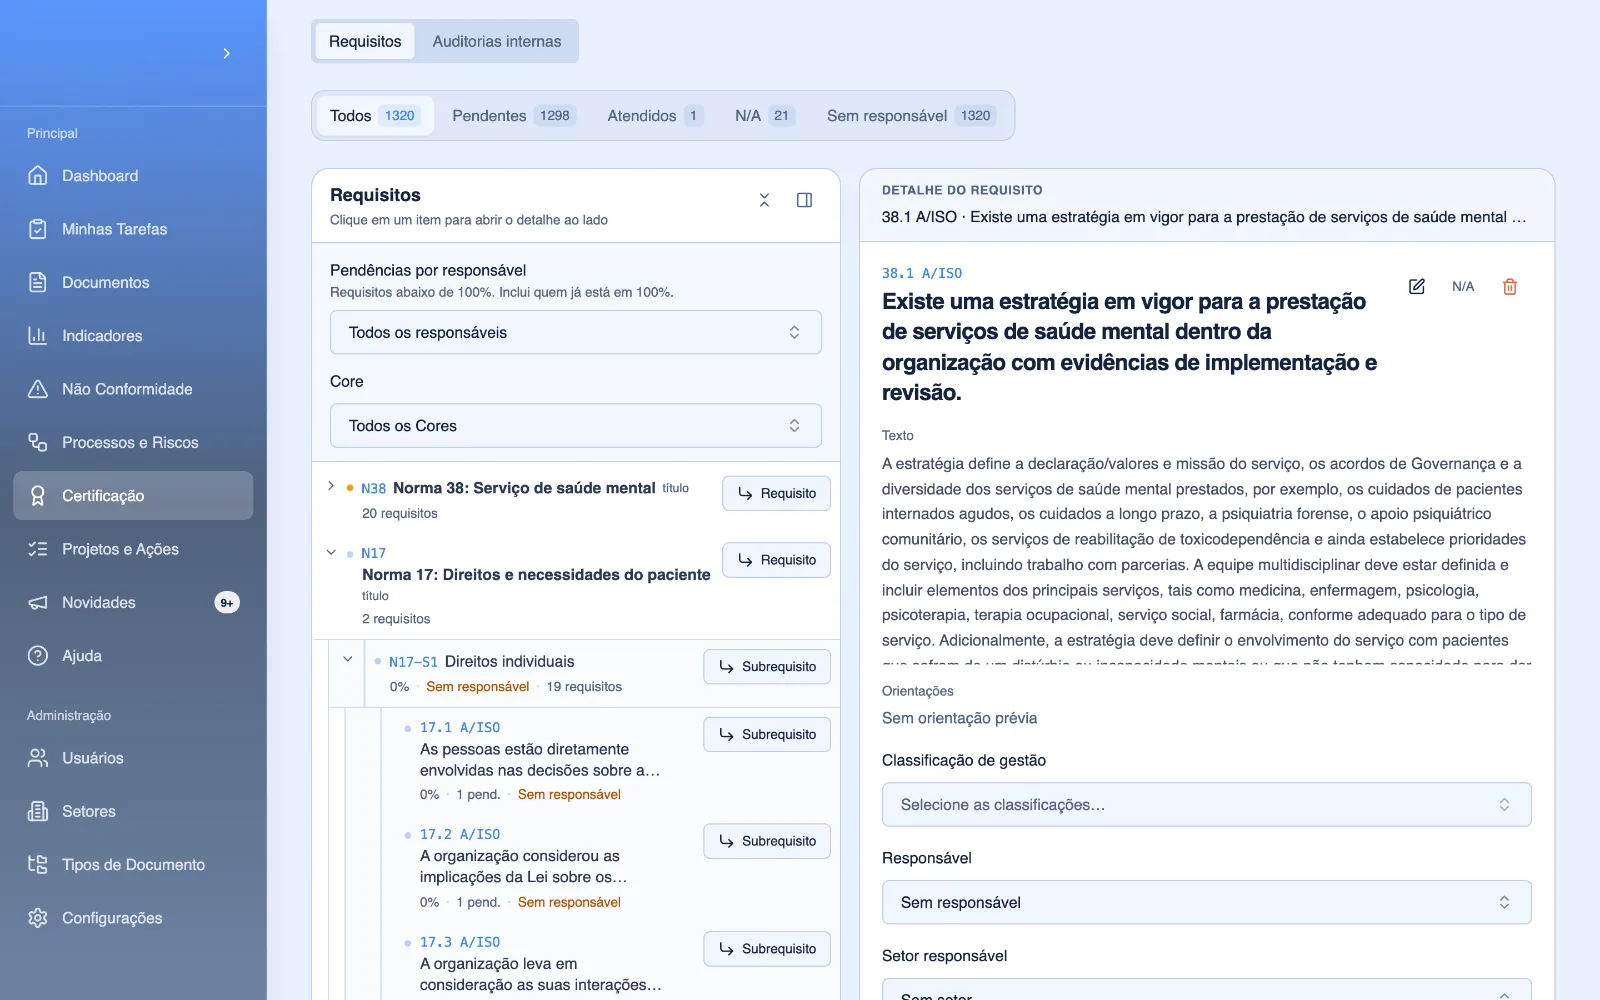The height and width of the screenshot is (1000, 1600).
Task: Collapse the N17-S1 Direitos individuais section
Action: tap(348, 659)
